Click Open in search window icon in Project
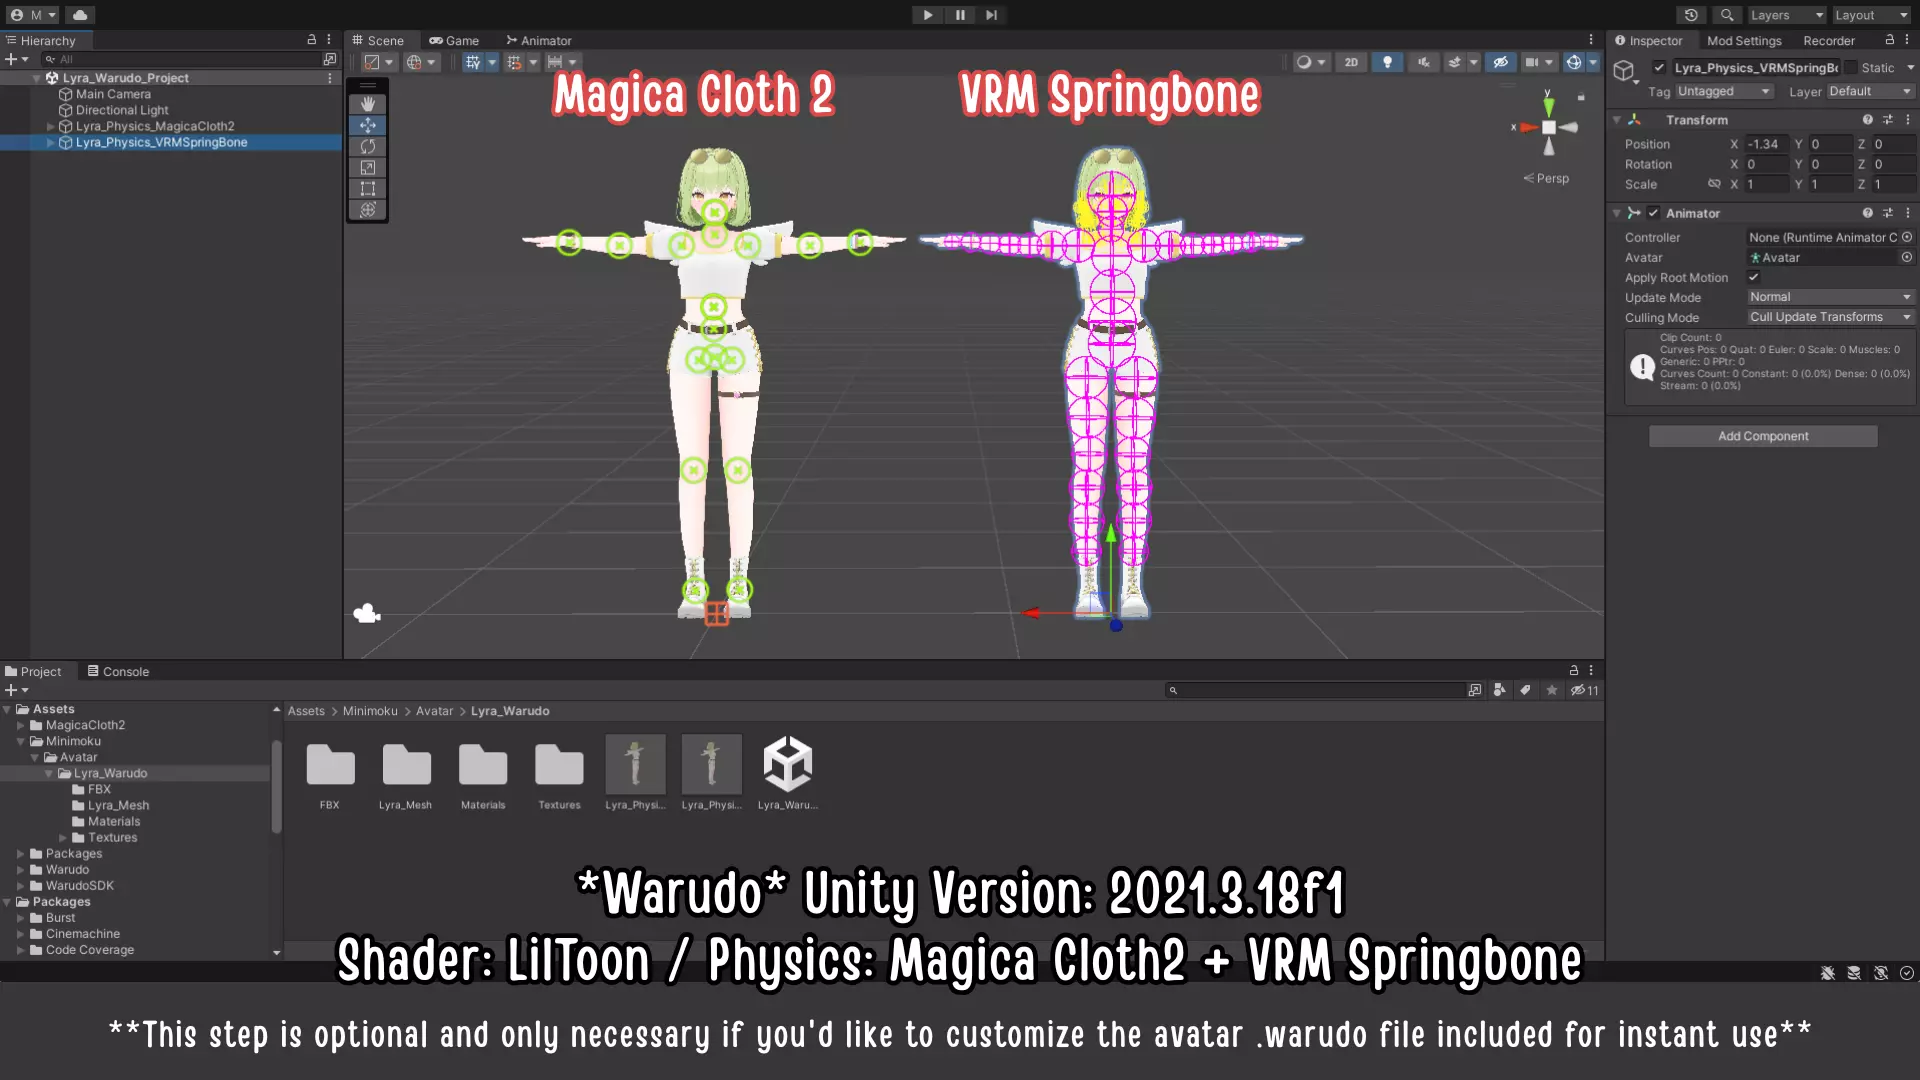 click(x=1474, y=690)
